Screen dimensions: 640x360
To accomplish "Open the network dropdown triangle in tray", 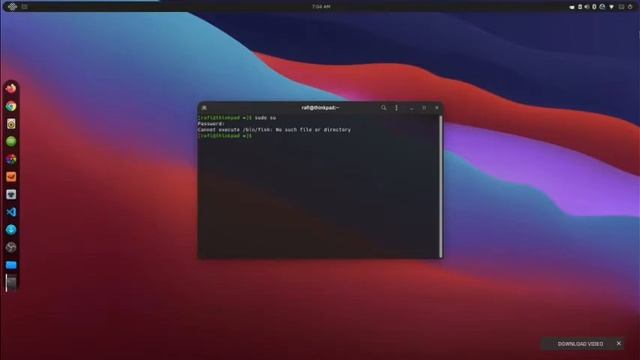I will point(611,7).
